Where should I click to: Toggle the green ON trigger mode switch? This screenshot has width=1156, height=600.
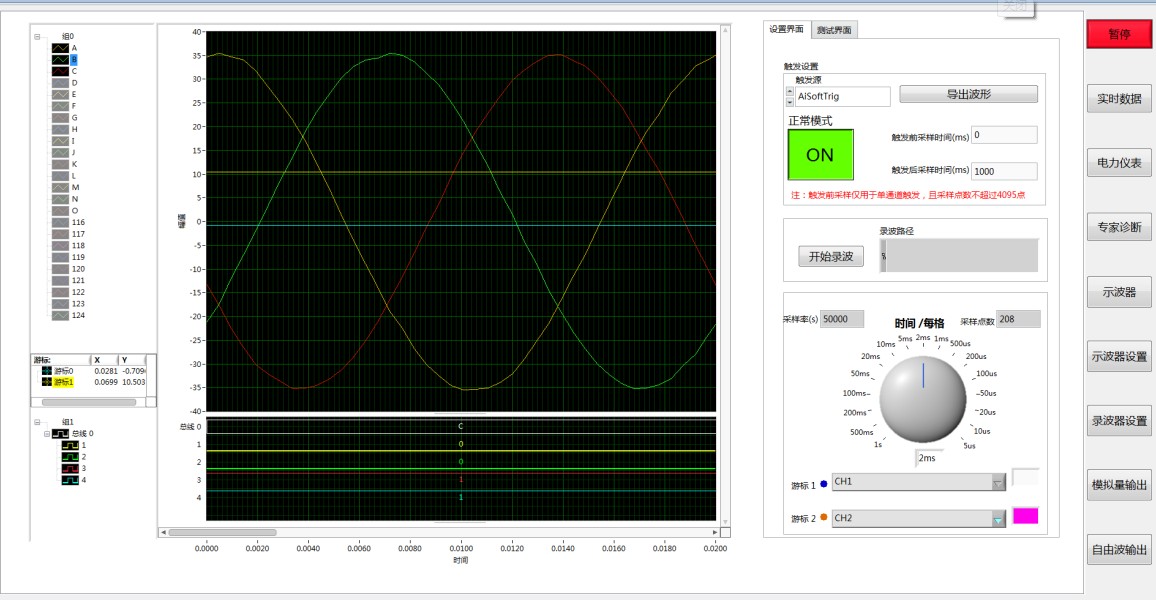(821, 155)
